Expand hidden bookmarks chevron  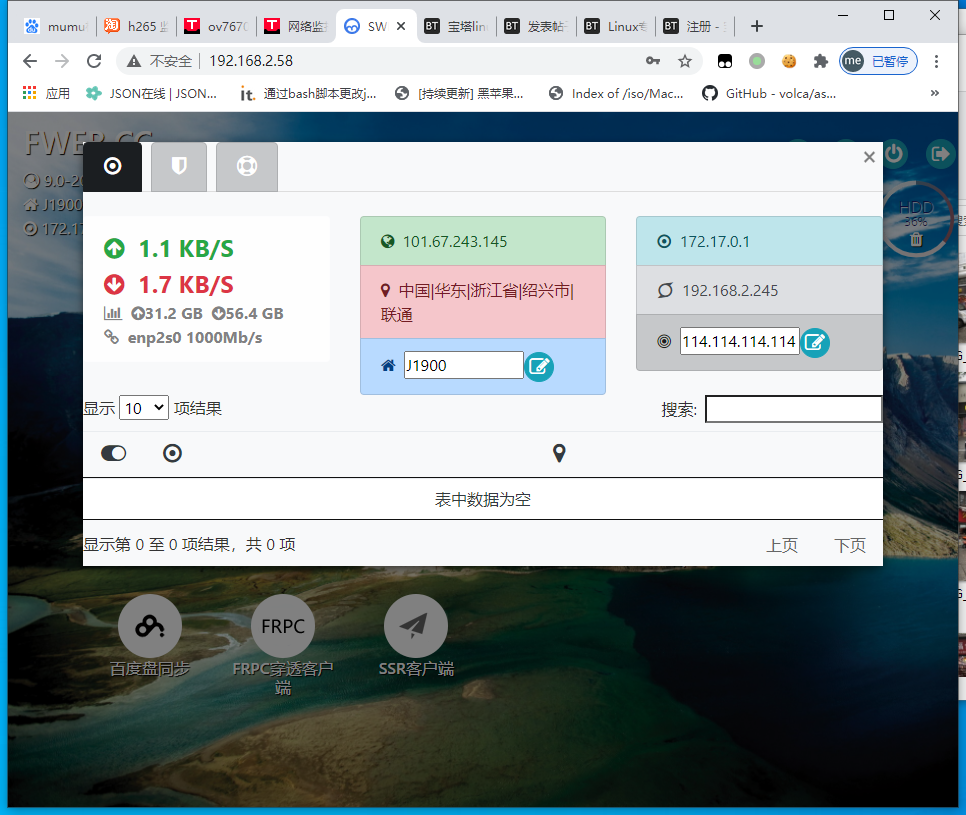(935, 93)
